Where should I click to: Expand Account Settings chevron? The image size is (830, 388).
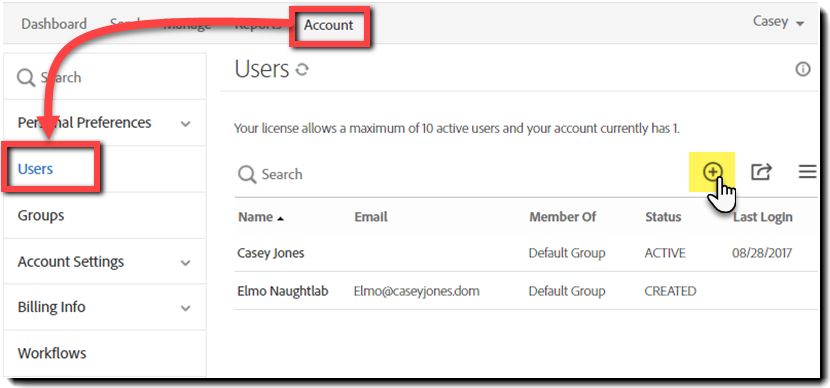(x=185, y=263)
